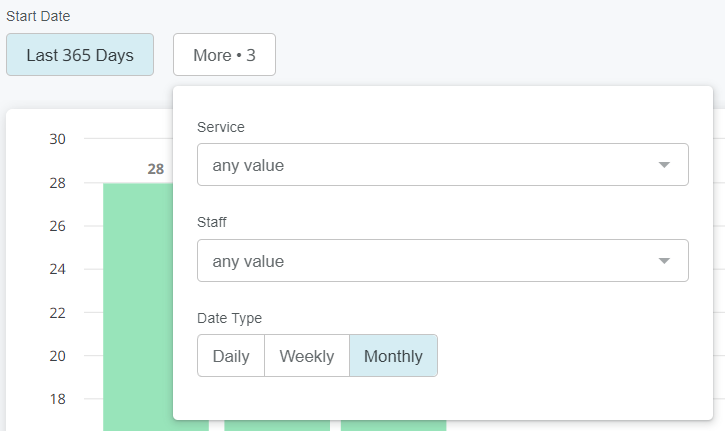This screenshot has height=431, width=725.
Task: Choose the Monthly date type
Action: [393, 356]
